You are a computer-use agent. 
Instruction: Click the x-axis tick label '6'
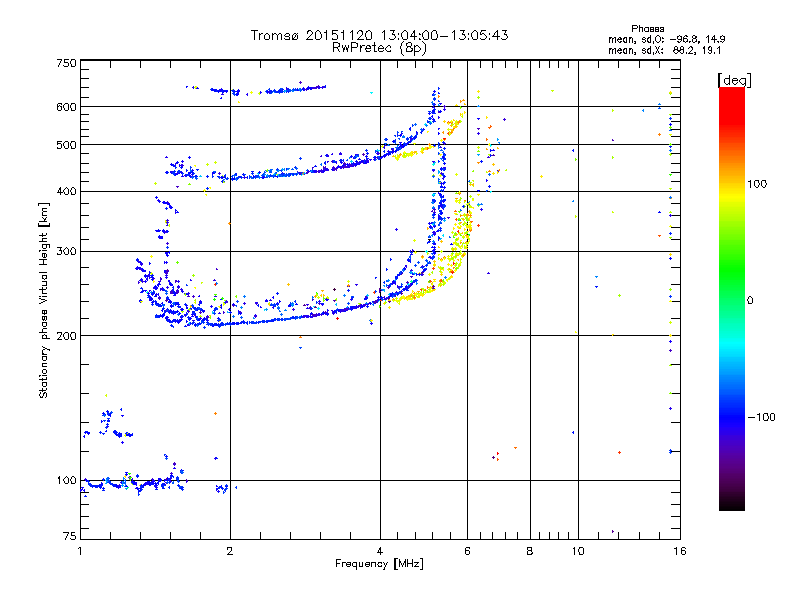(467, 551)
